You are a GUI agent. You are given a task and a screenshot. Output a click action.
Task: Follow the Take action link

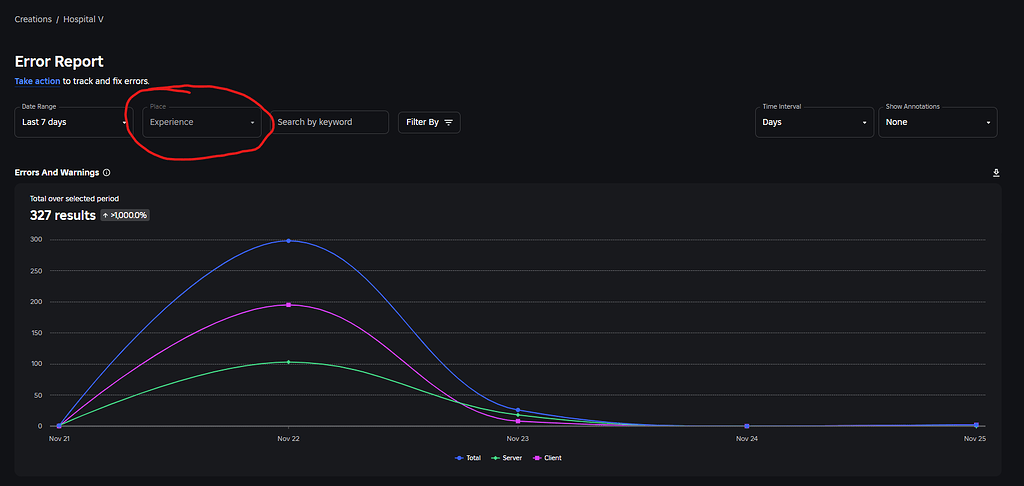coord(37,82)
